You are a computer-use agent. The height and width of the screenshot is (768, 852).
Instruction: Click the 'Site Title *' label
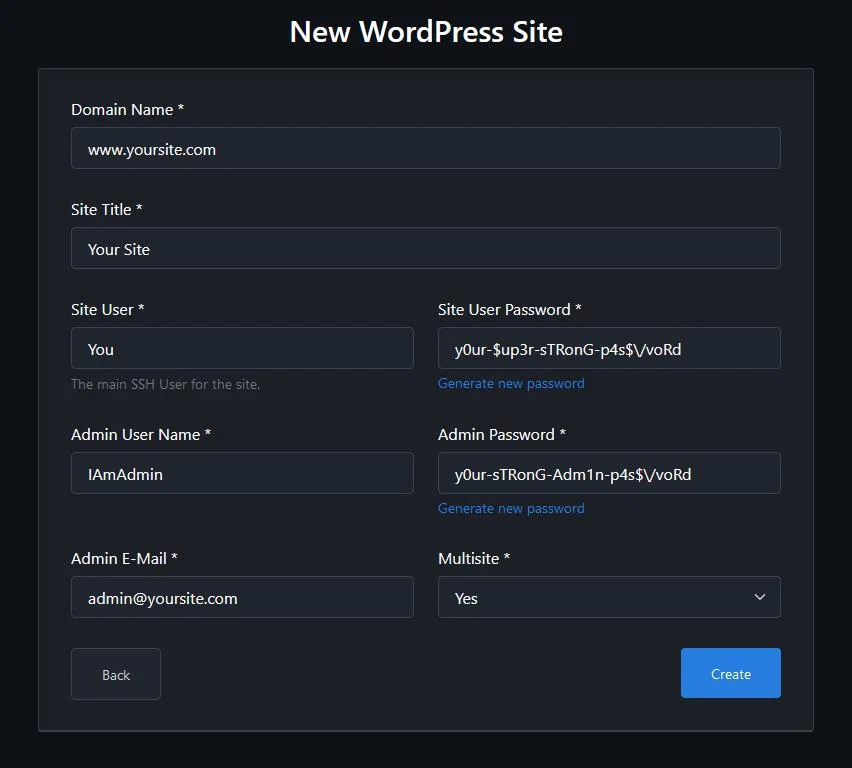pos(107,209)
